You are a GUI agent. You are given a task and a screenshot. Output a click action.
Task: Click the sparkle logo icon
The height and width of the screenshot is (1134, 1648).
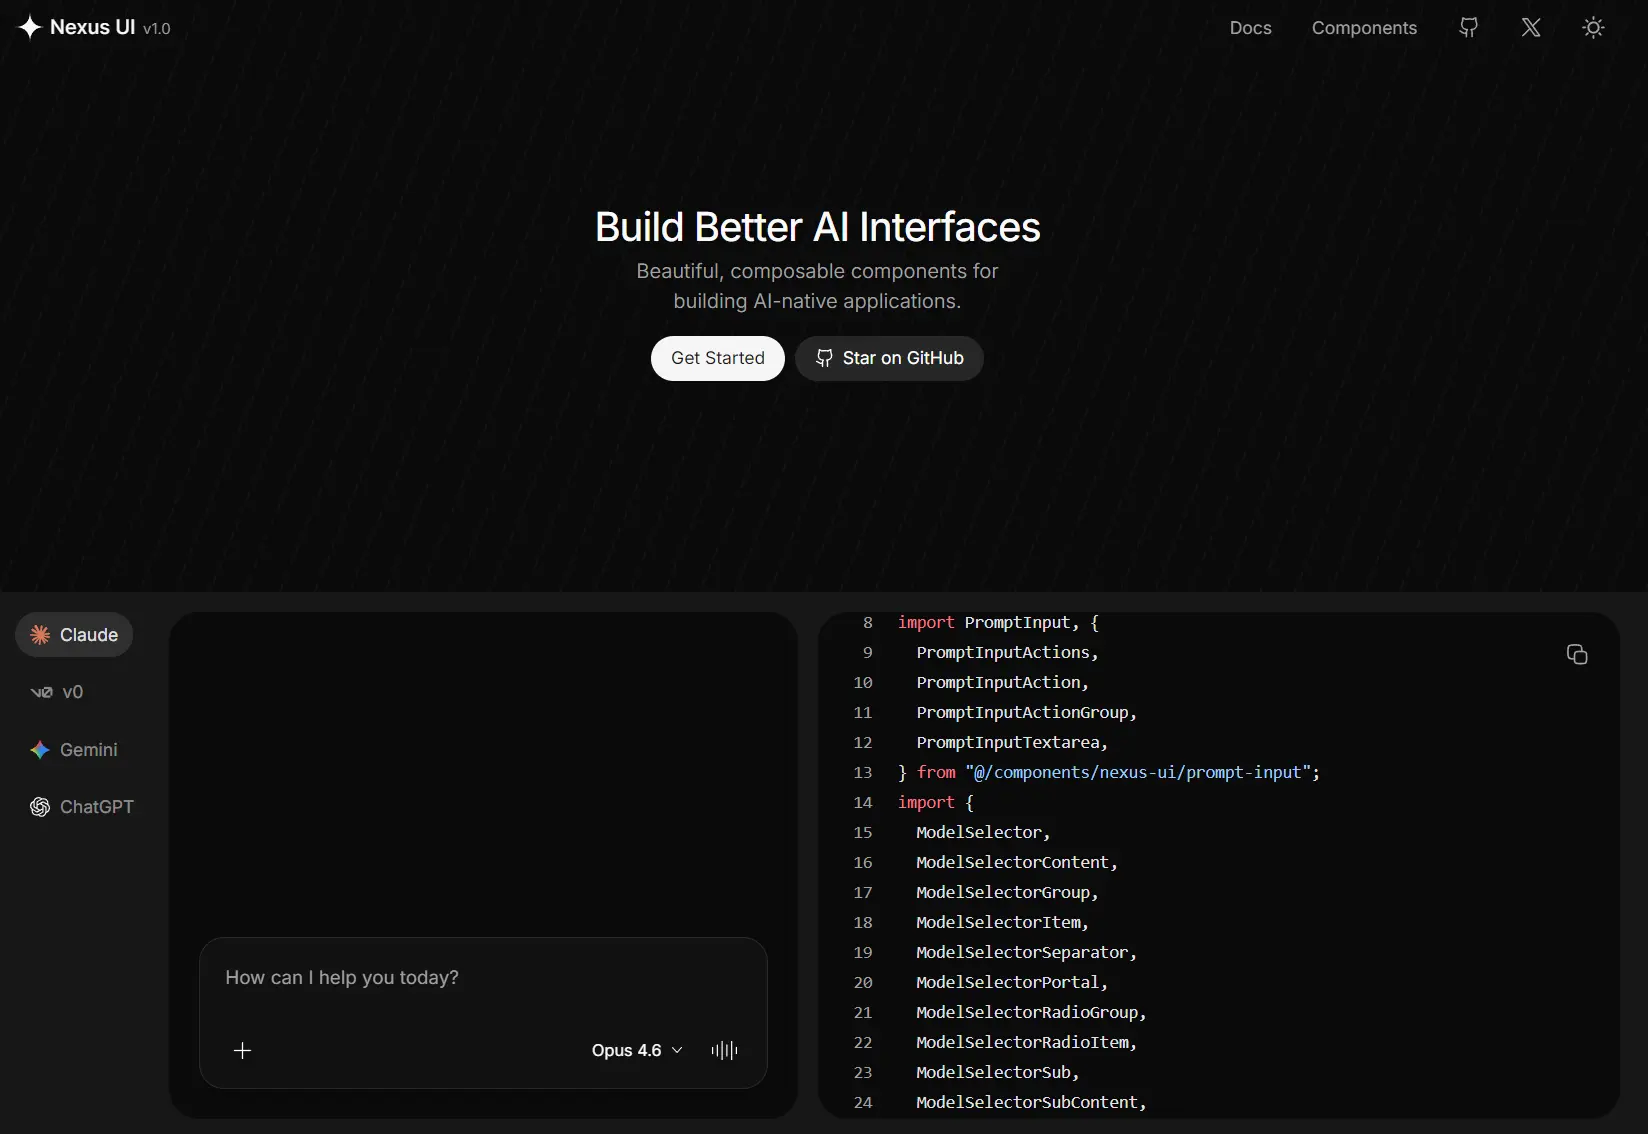pos(29,27)
